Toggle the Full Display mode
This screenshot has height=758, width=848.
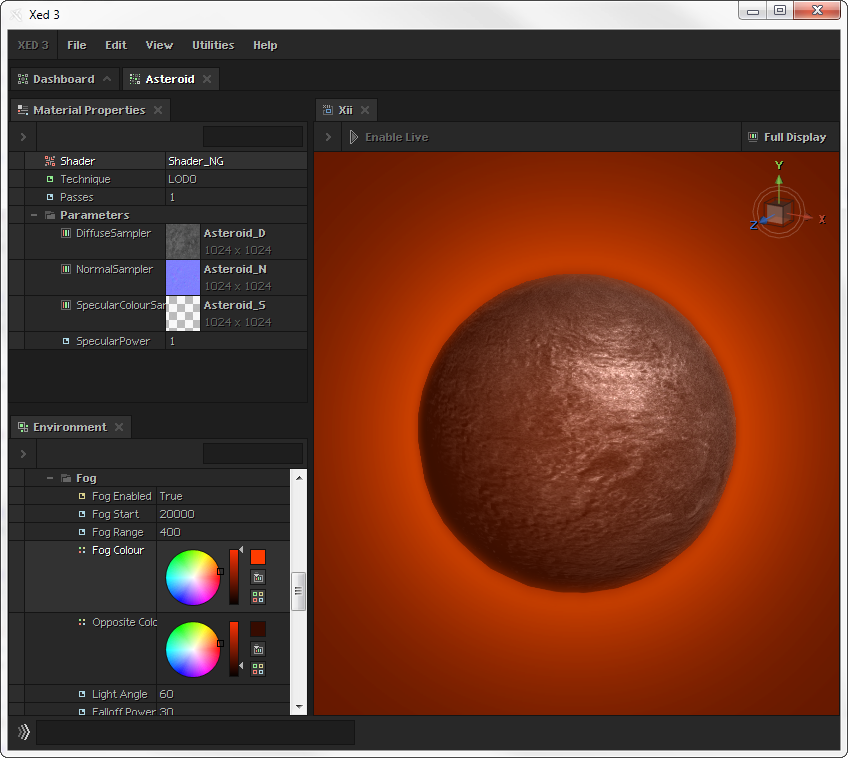787,137
